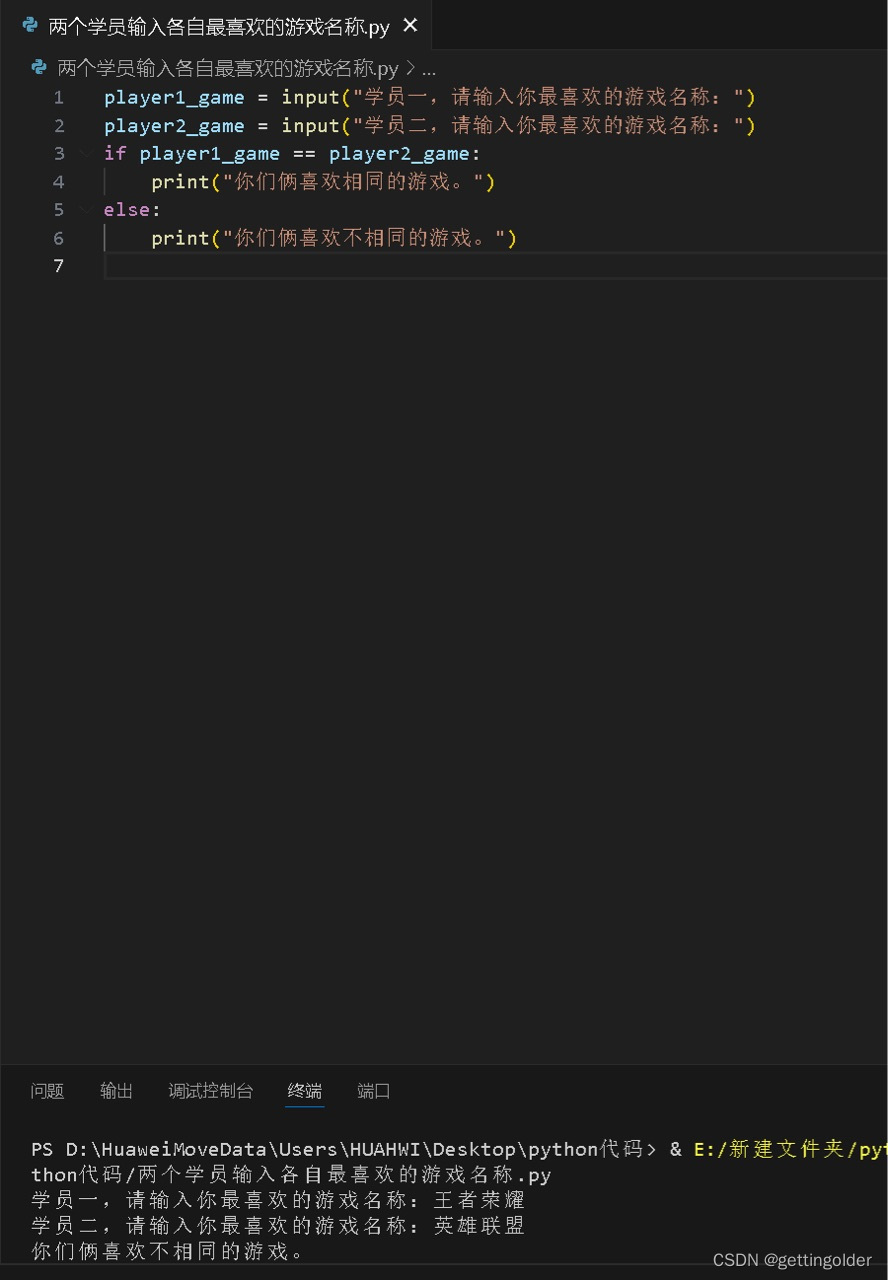Viewport: 888px width, 1280px height.
Task: Switch to the 终端 panel tab
Action: pos(305,1091)
